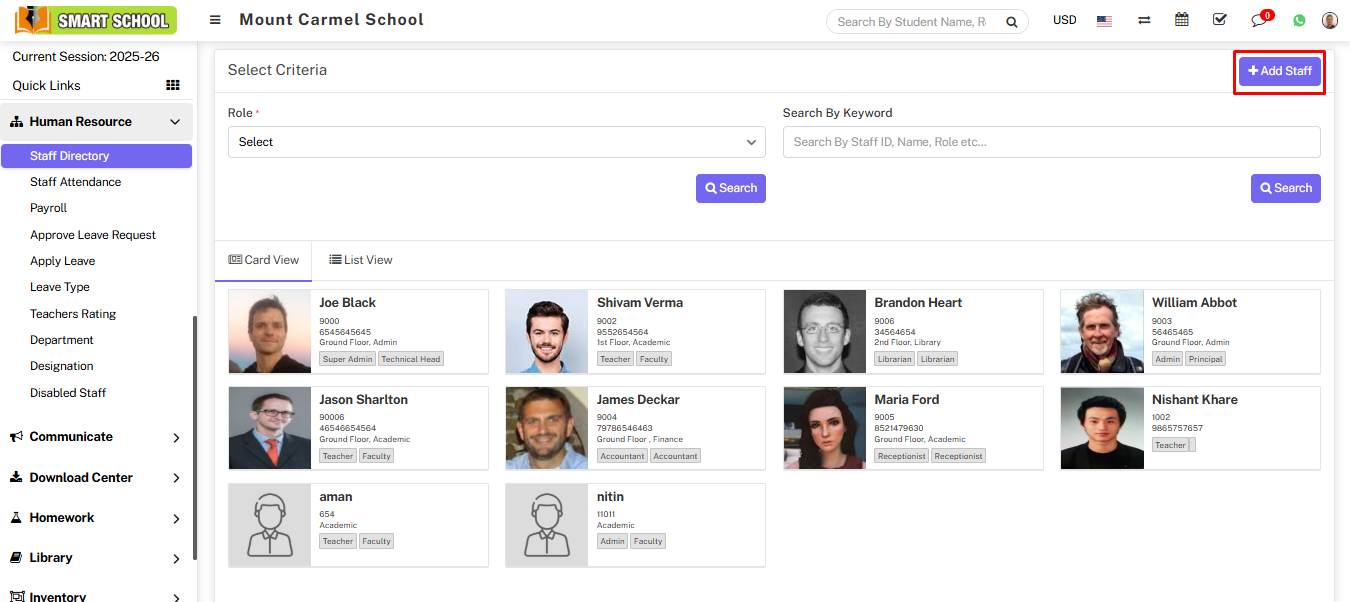
Task: Click the WhatsApp icon in the header
Action: tap(1298, 19)
